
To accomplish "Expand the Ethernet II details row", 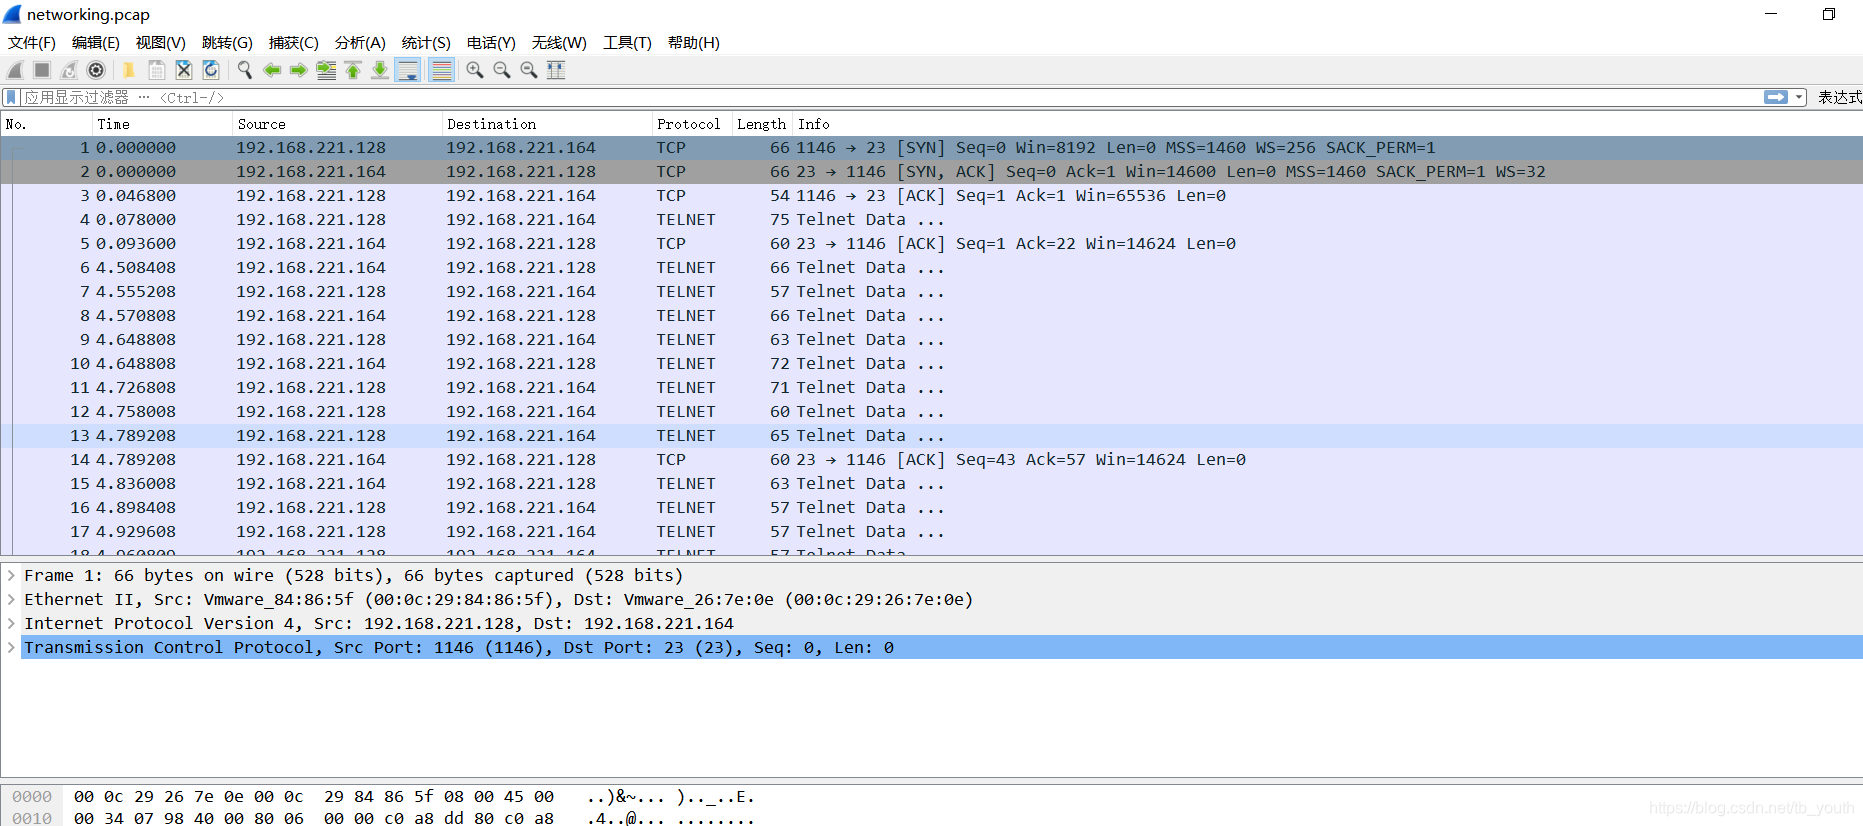I will pyautogui.click(x=11, y=599).
